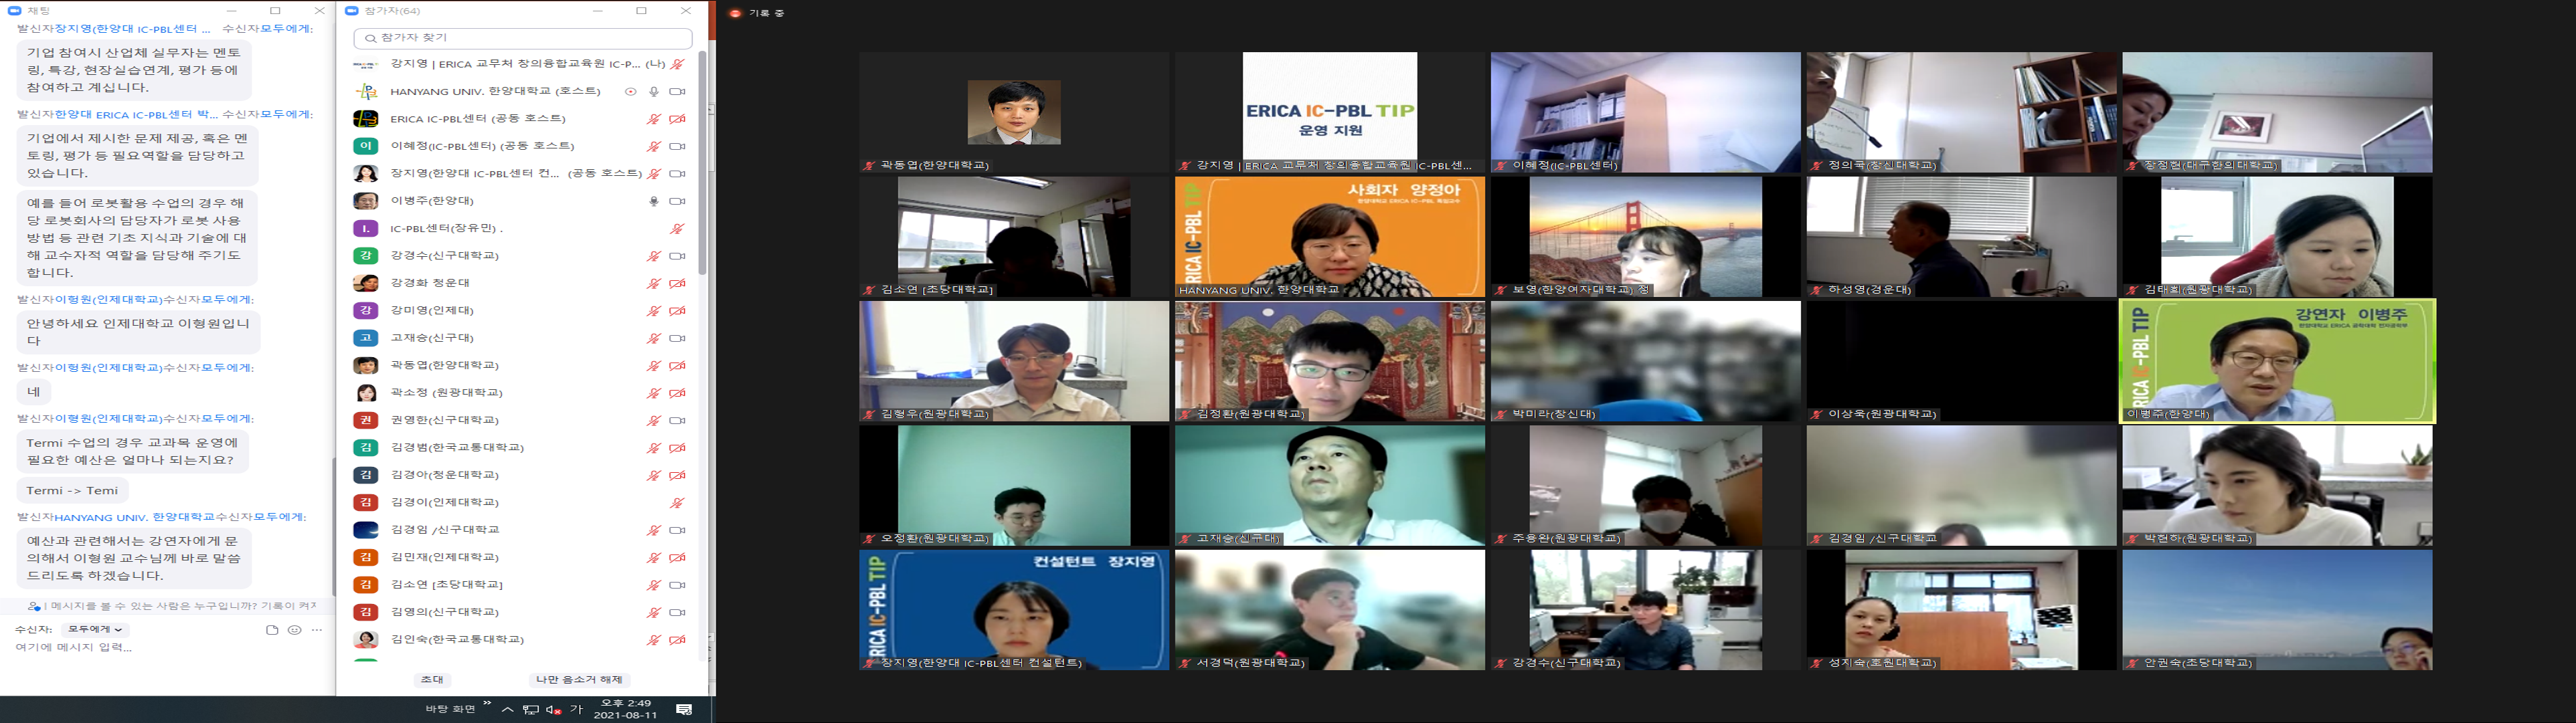The image size is (2576, 723).
Task: Select participant 권영한(신구대학교) in list
Action: pyautogui.click(x=444, y=420)
